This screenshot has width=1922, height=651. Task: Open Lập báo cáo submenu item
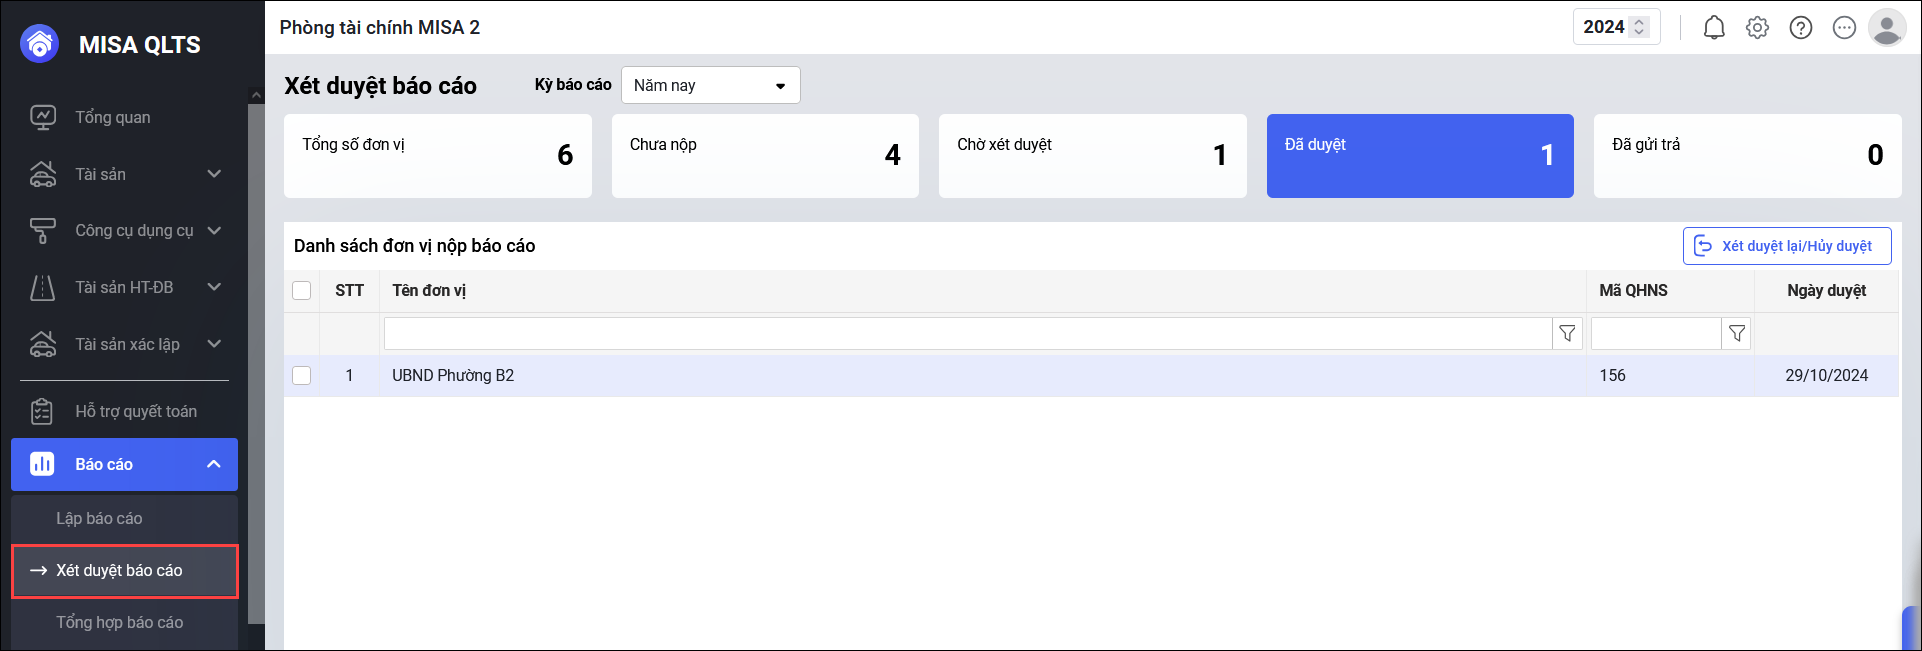[x=99, y=519]
